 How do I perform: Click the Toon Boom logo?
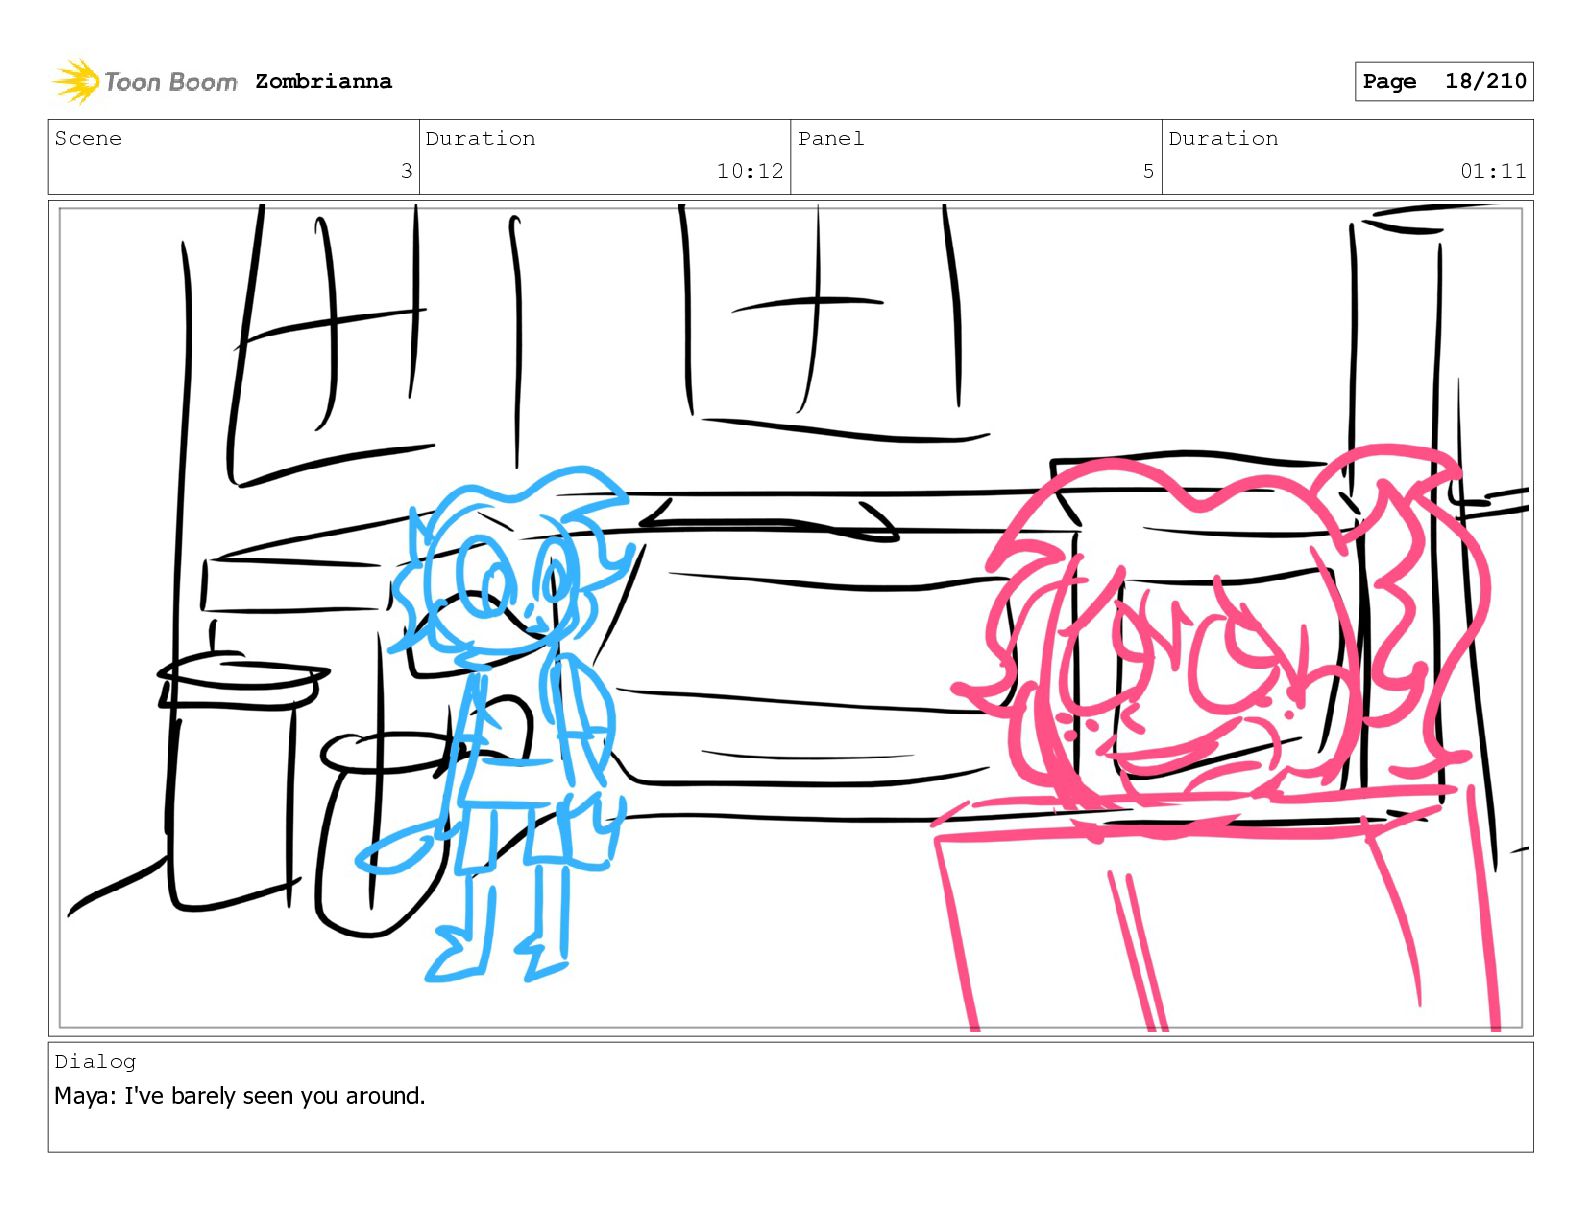pos(145,81)
